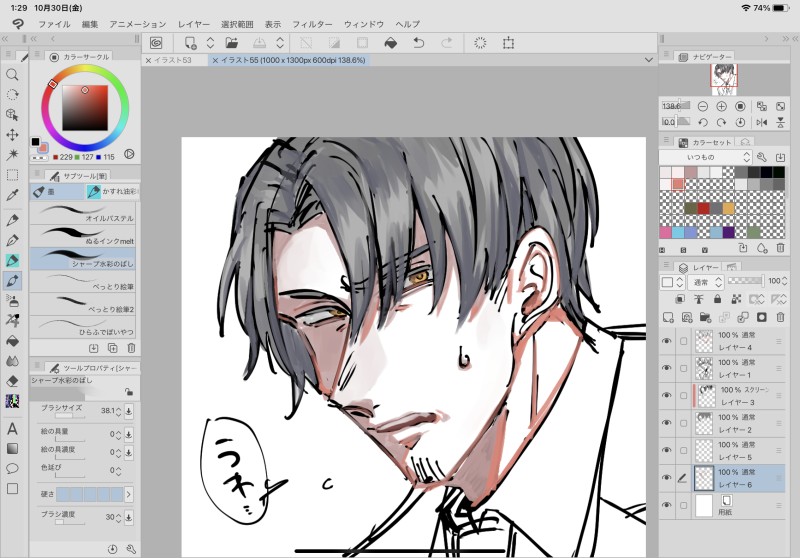Open the フィルター menu

312,24
